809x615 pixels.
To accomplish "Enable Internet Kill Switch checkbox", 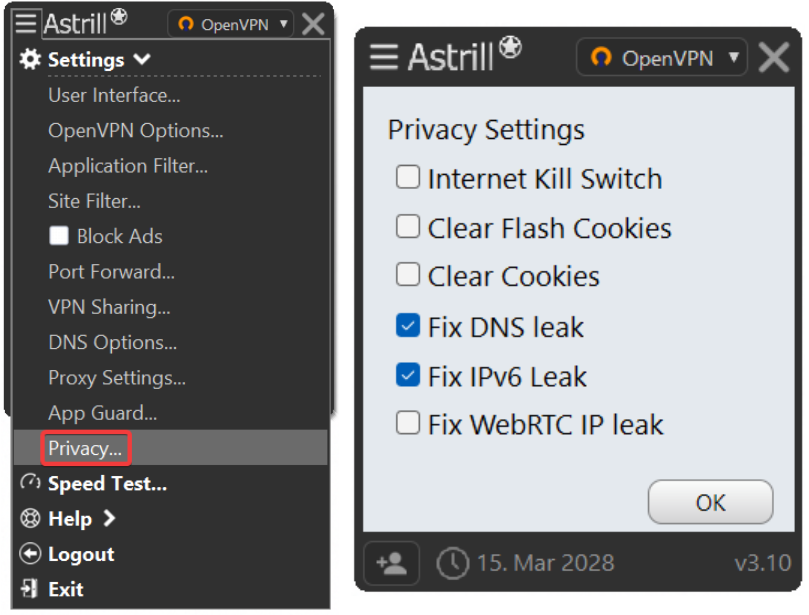I will point(408,176).
